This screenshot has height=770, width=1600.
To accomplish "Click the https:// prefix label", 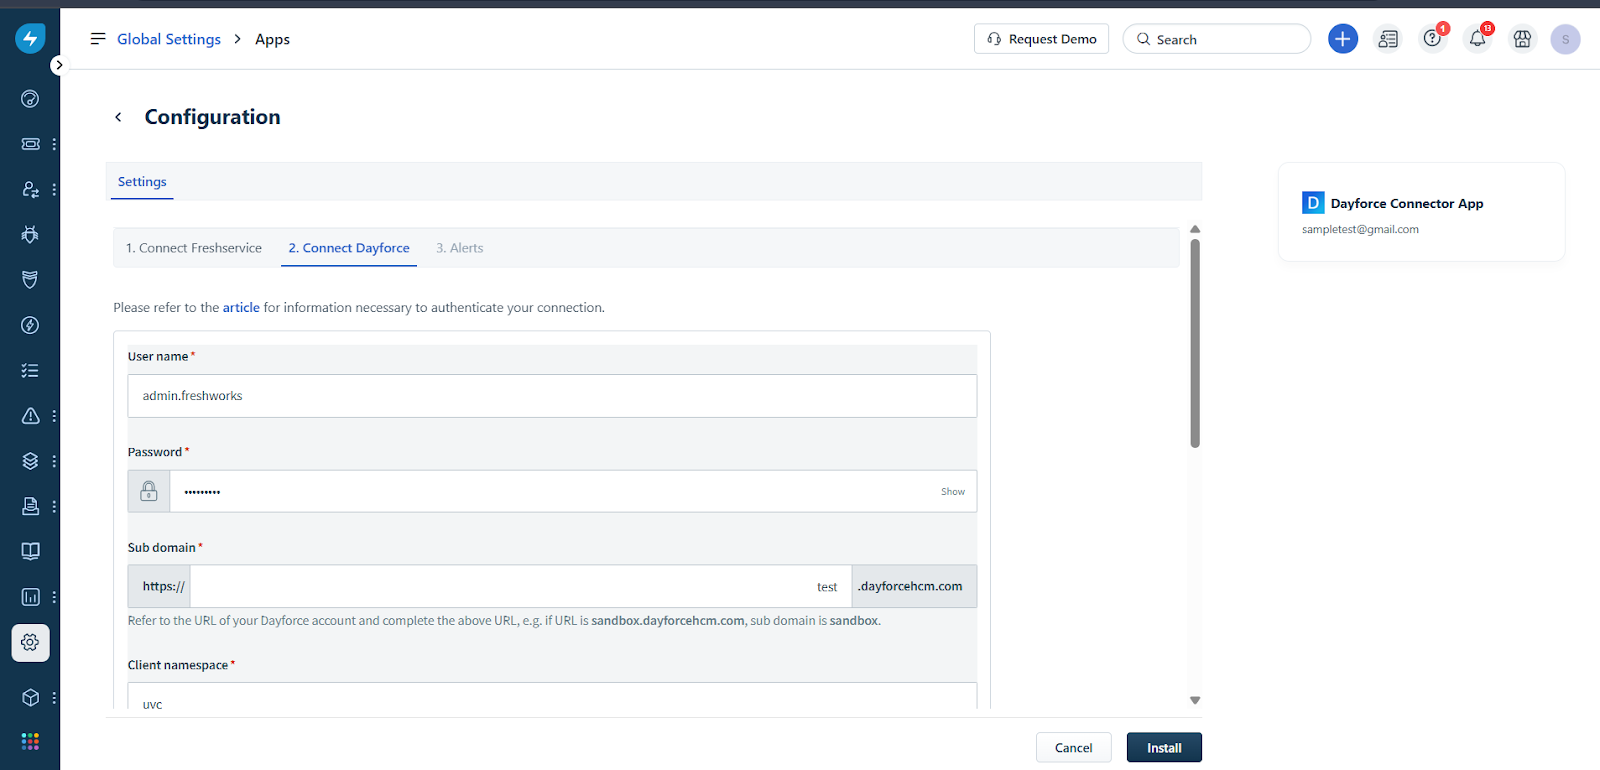I will [x=159, y=587].
